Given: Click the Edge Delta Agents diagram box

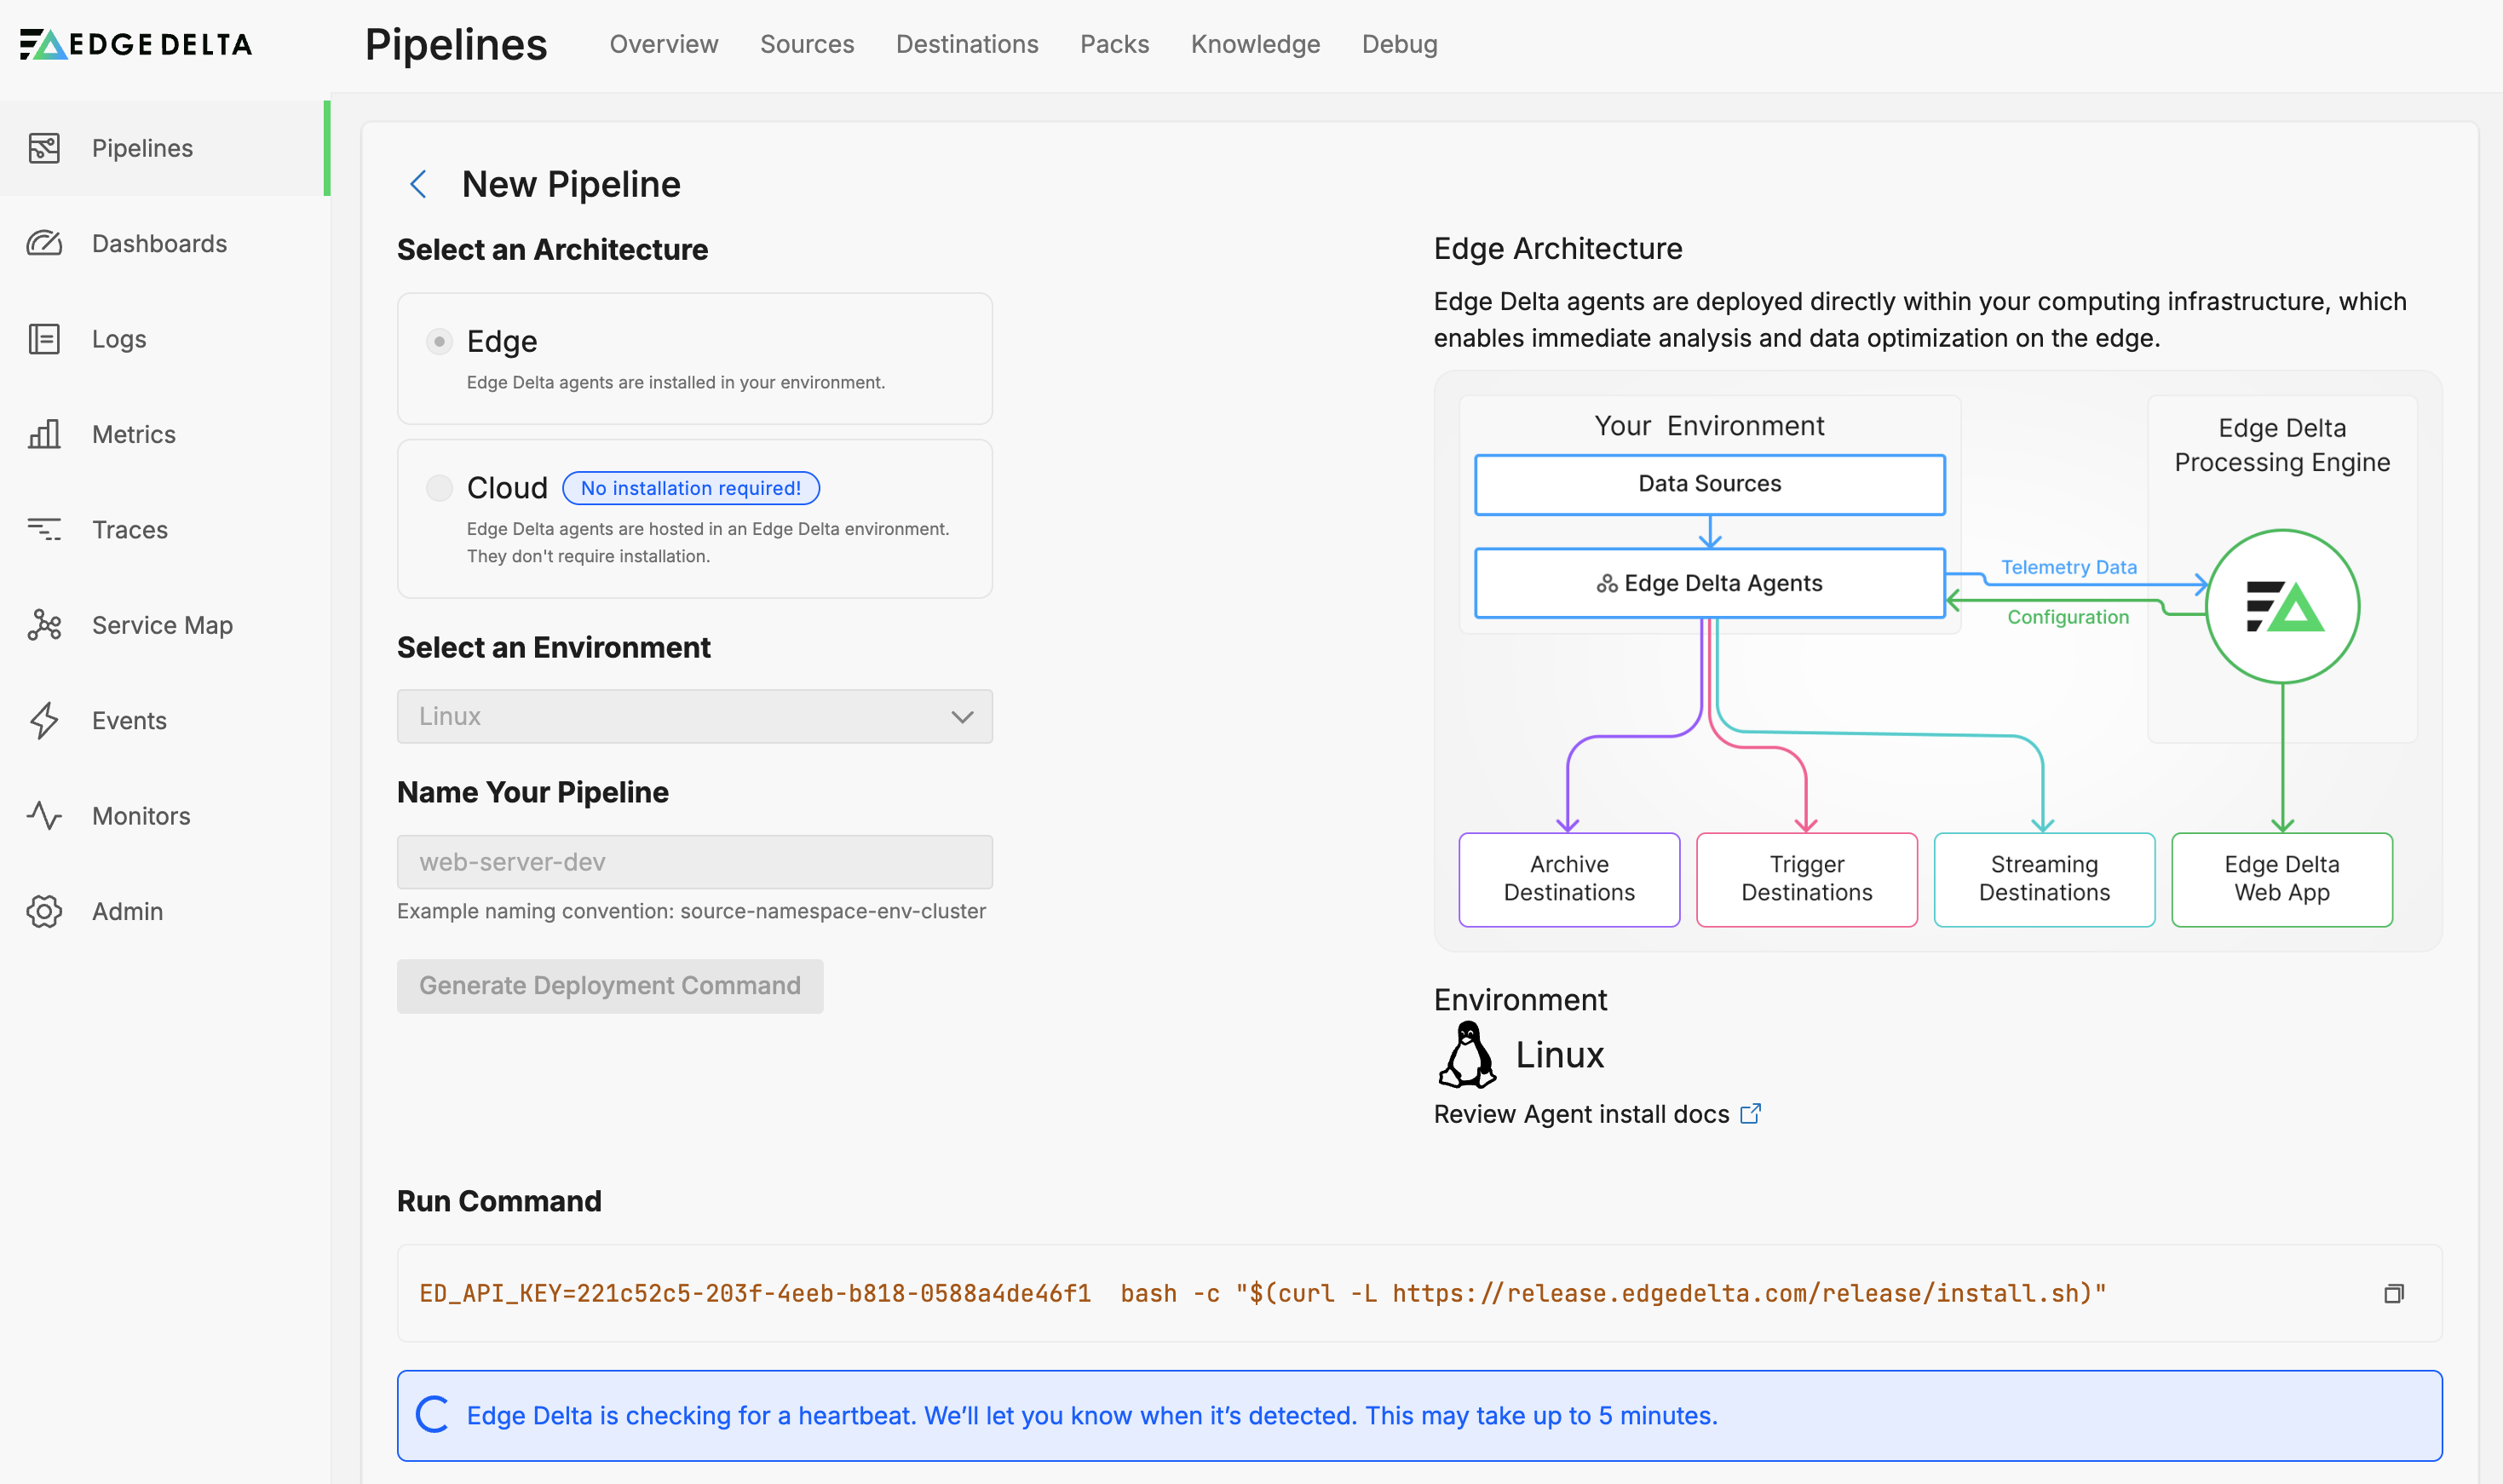Looking at the screenshot, I should [1710, 583].
